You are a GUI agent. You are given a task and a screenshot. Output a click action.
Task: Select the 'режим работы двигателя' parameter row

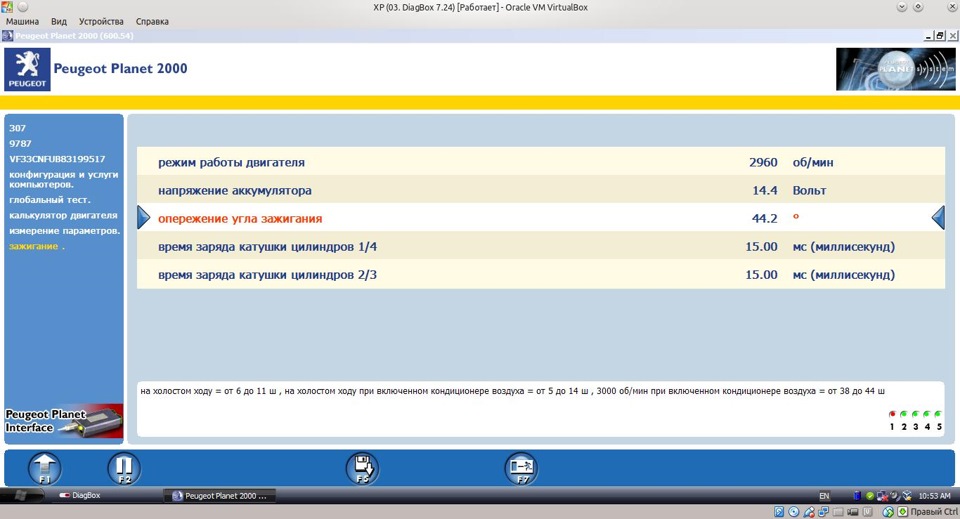pos(541,162)
